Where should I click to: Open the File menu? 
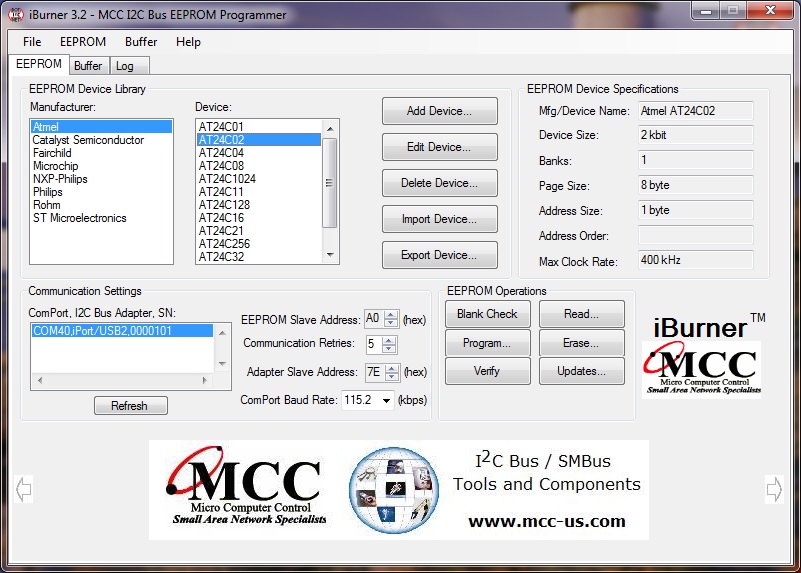coord(32,42)
